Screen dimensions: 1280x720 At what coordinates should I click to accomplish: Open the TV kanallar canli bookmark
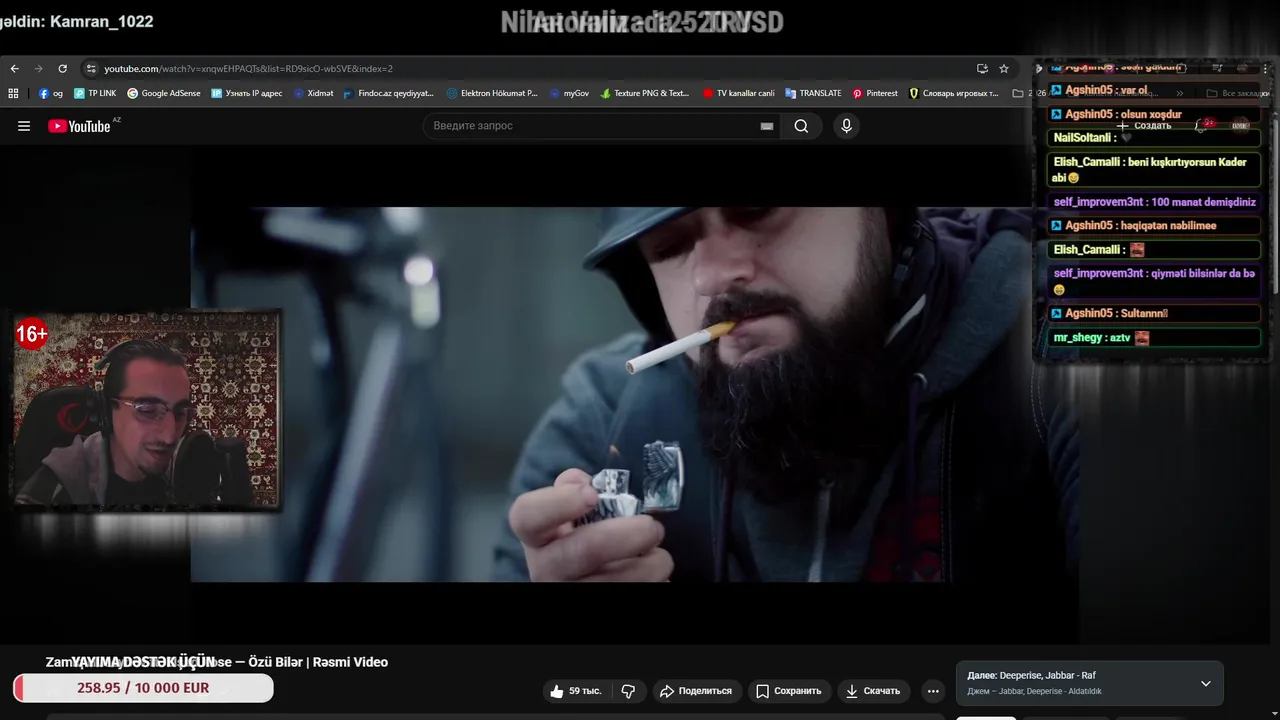point(739,93)
